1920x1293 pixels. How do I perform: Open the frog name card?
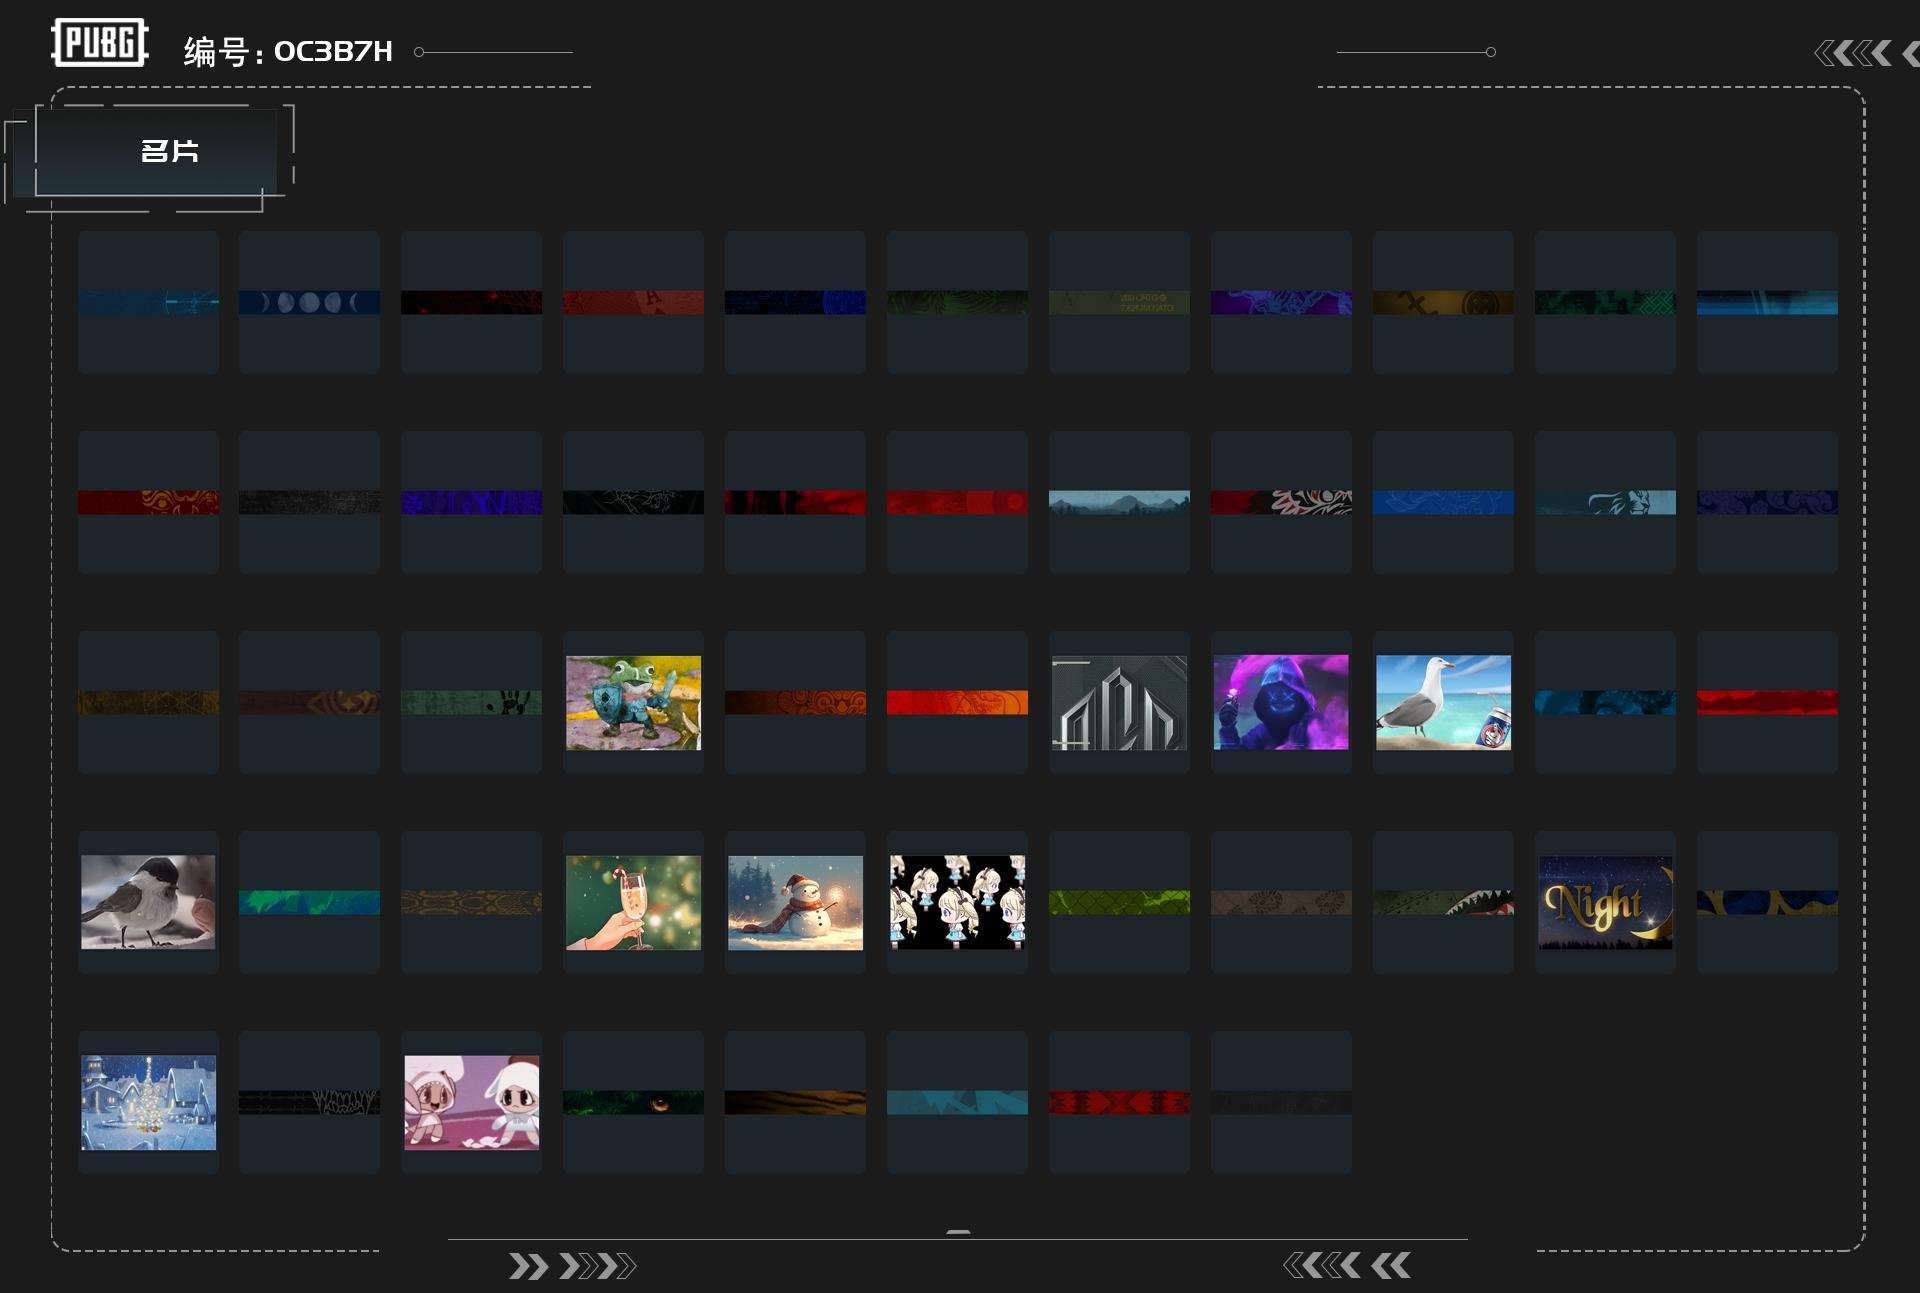(633, 702)
